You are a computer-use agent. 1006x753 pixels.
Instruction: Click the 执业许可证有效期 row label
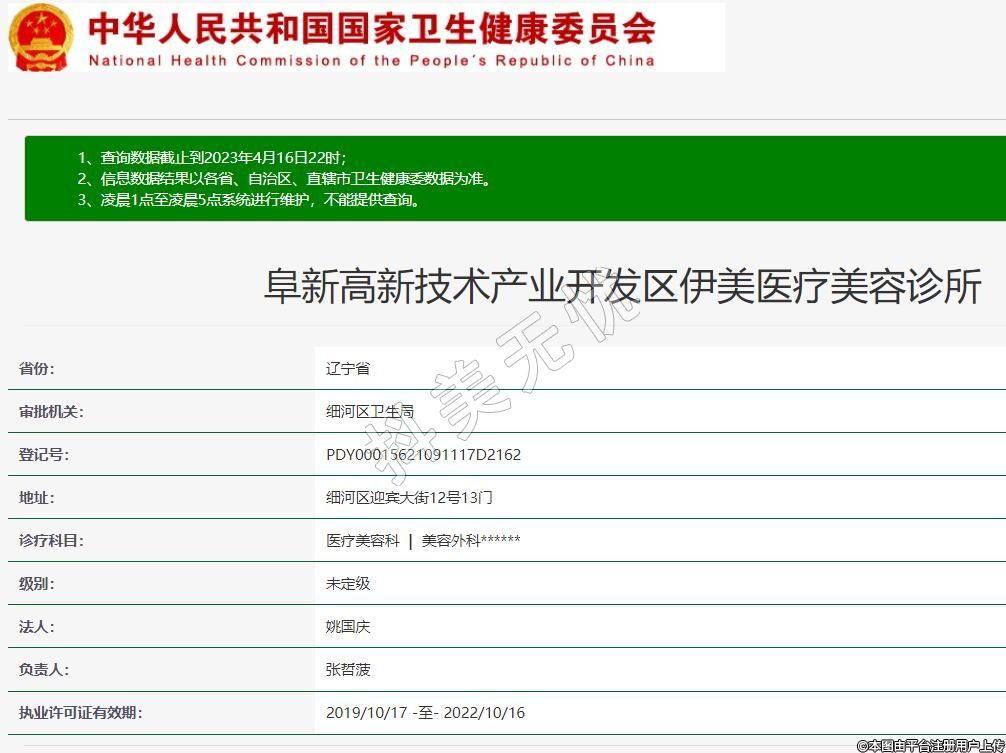(x=80, y=712)
